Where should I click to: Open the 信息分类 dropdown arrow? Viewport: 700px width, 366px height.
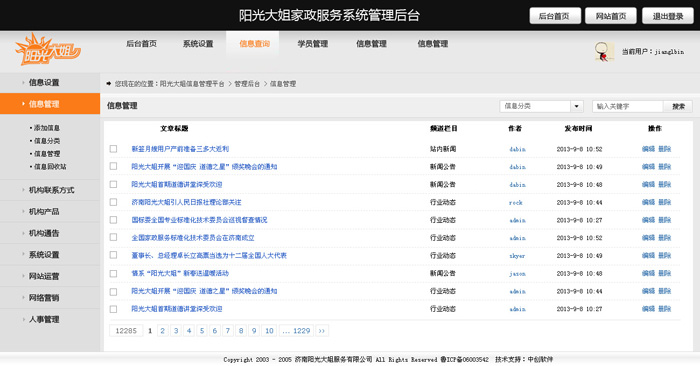click(x=577, y=106)
